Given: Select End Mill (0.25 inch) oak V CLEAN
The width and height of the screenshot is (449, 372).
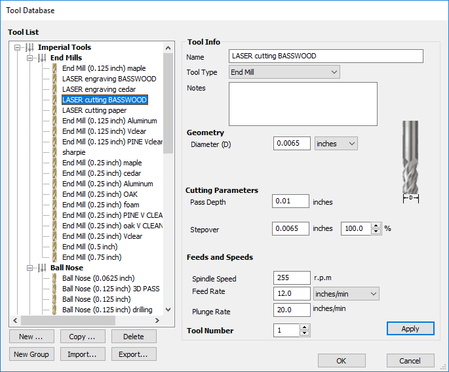Looking at the screenshot, I should point(112,226).
